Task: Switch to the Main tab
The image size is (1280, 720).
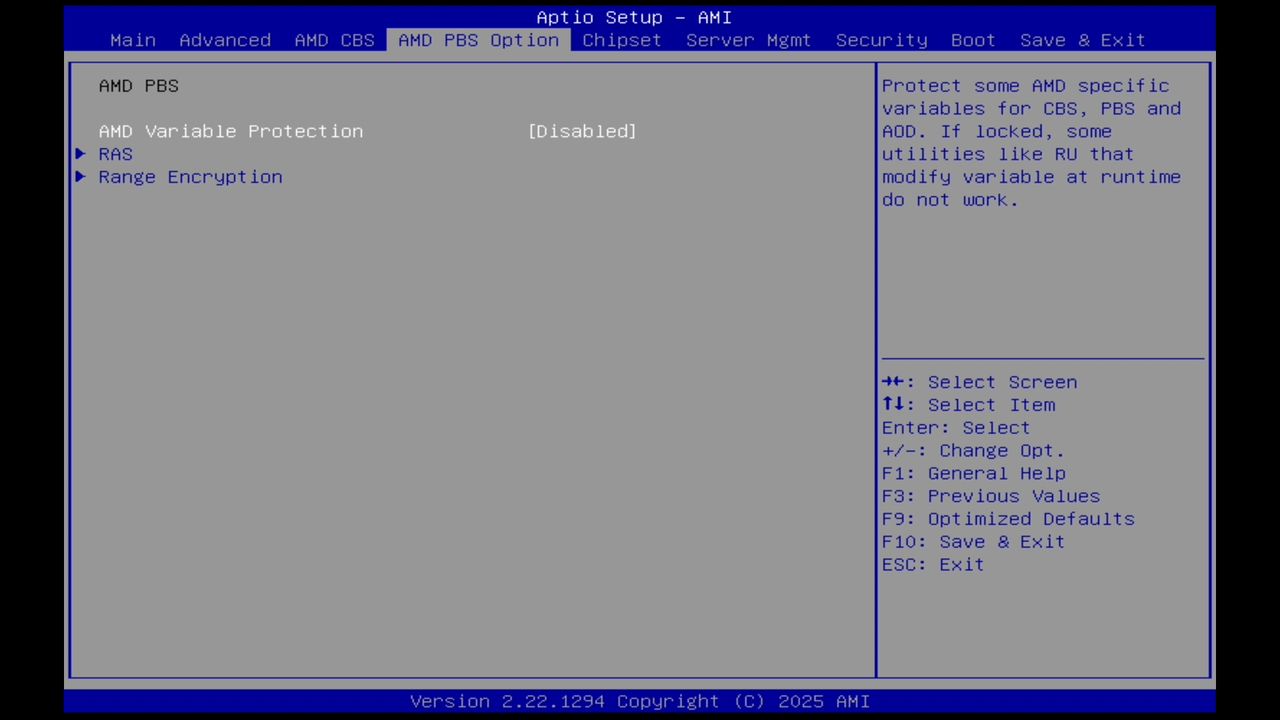Action: pos(133,40)
